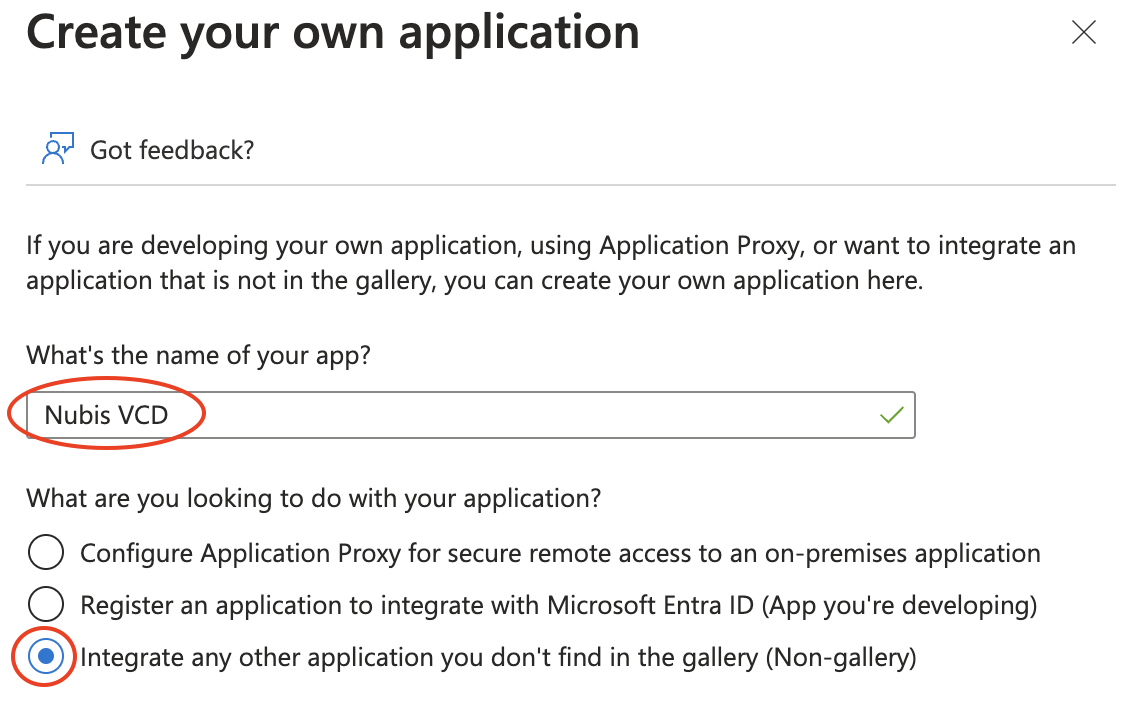
Task: Click the introductory description paragraph
Action: pyautogui.click(x=550, y=262)
